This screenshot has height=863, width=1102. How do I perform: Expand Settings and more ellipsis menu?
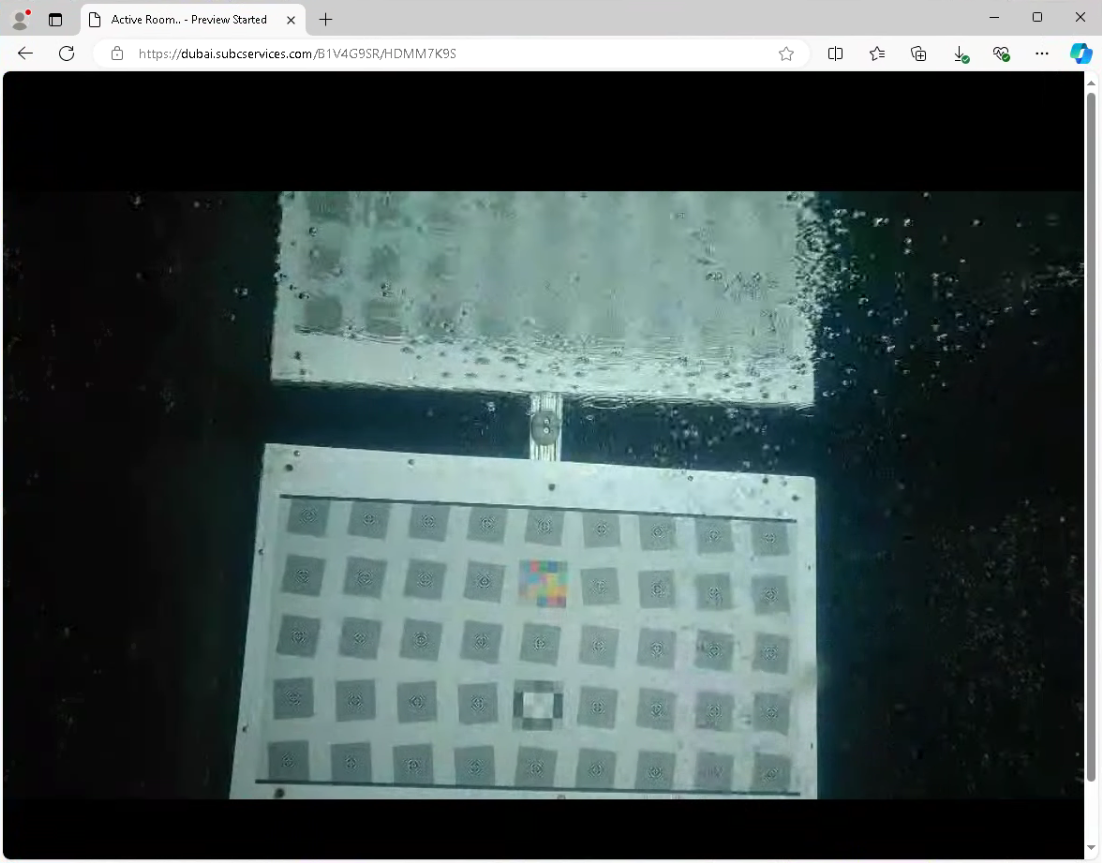pyautogui.click(x=1042, y=54)
